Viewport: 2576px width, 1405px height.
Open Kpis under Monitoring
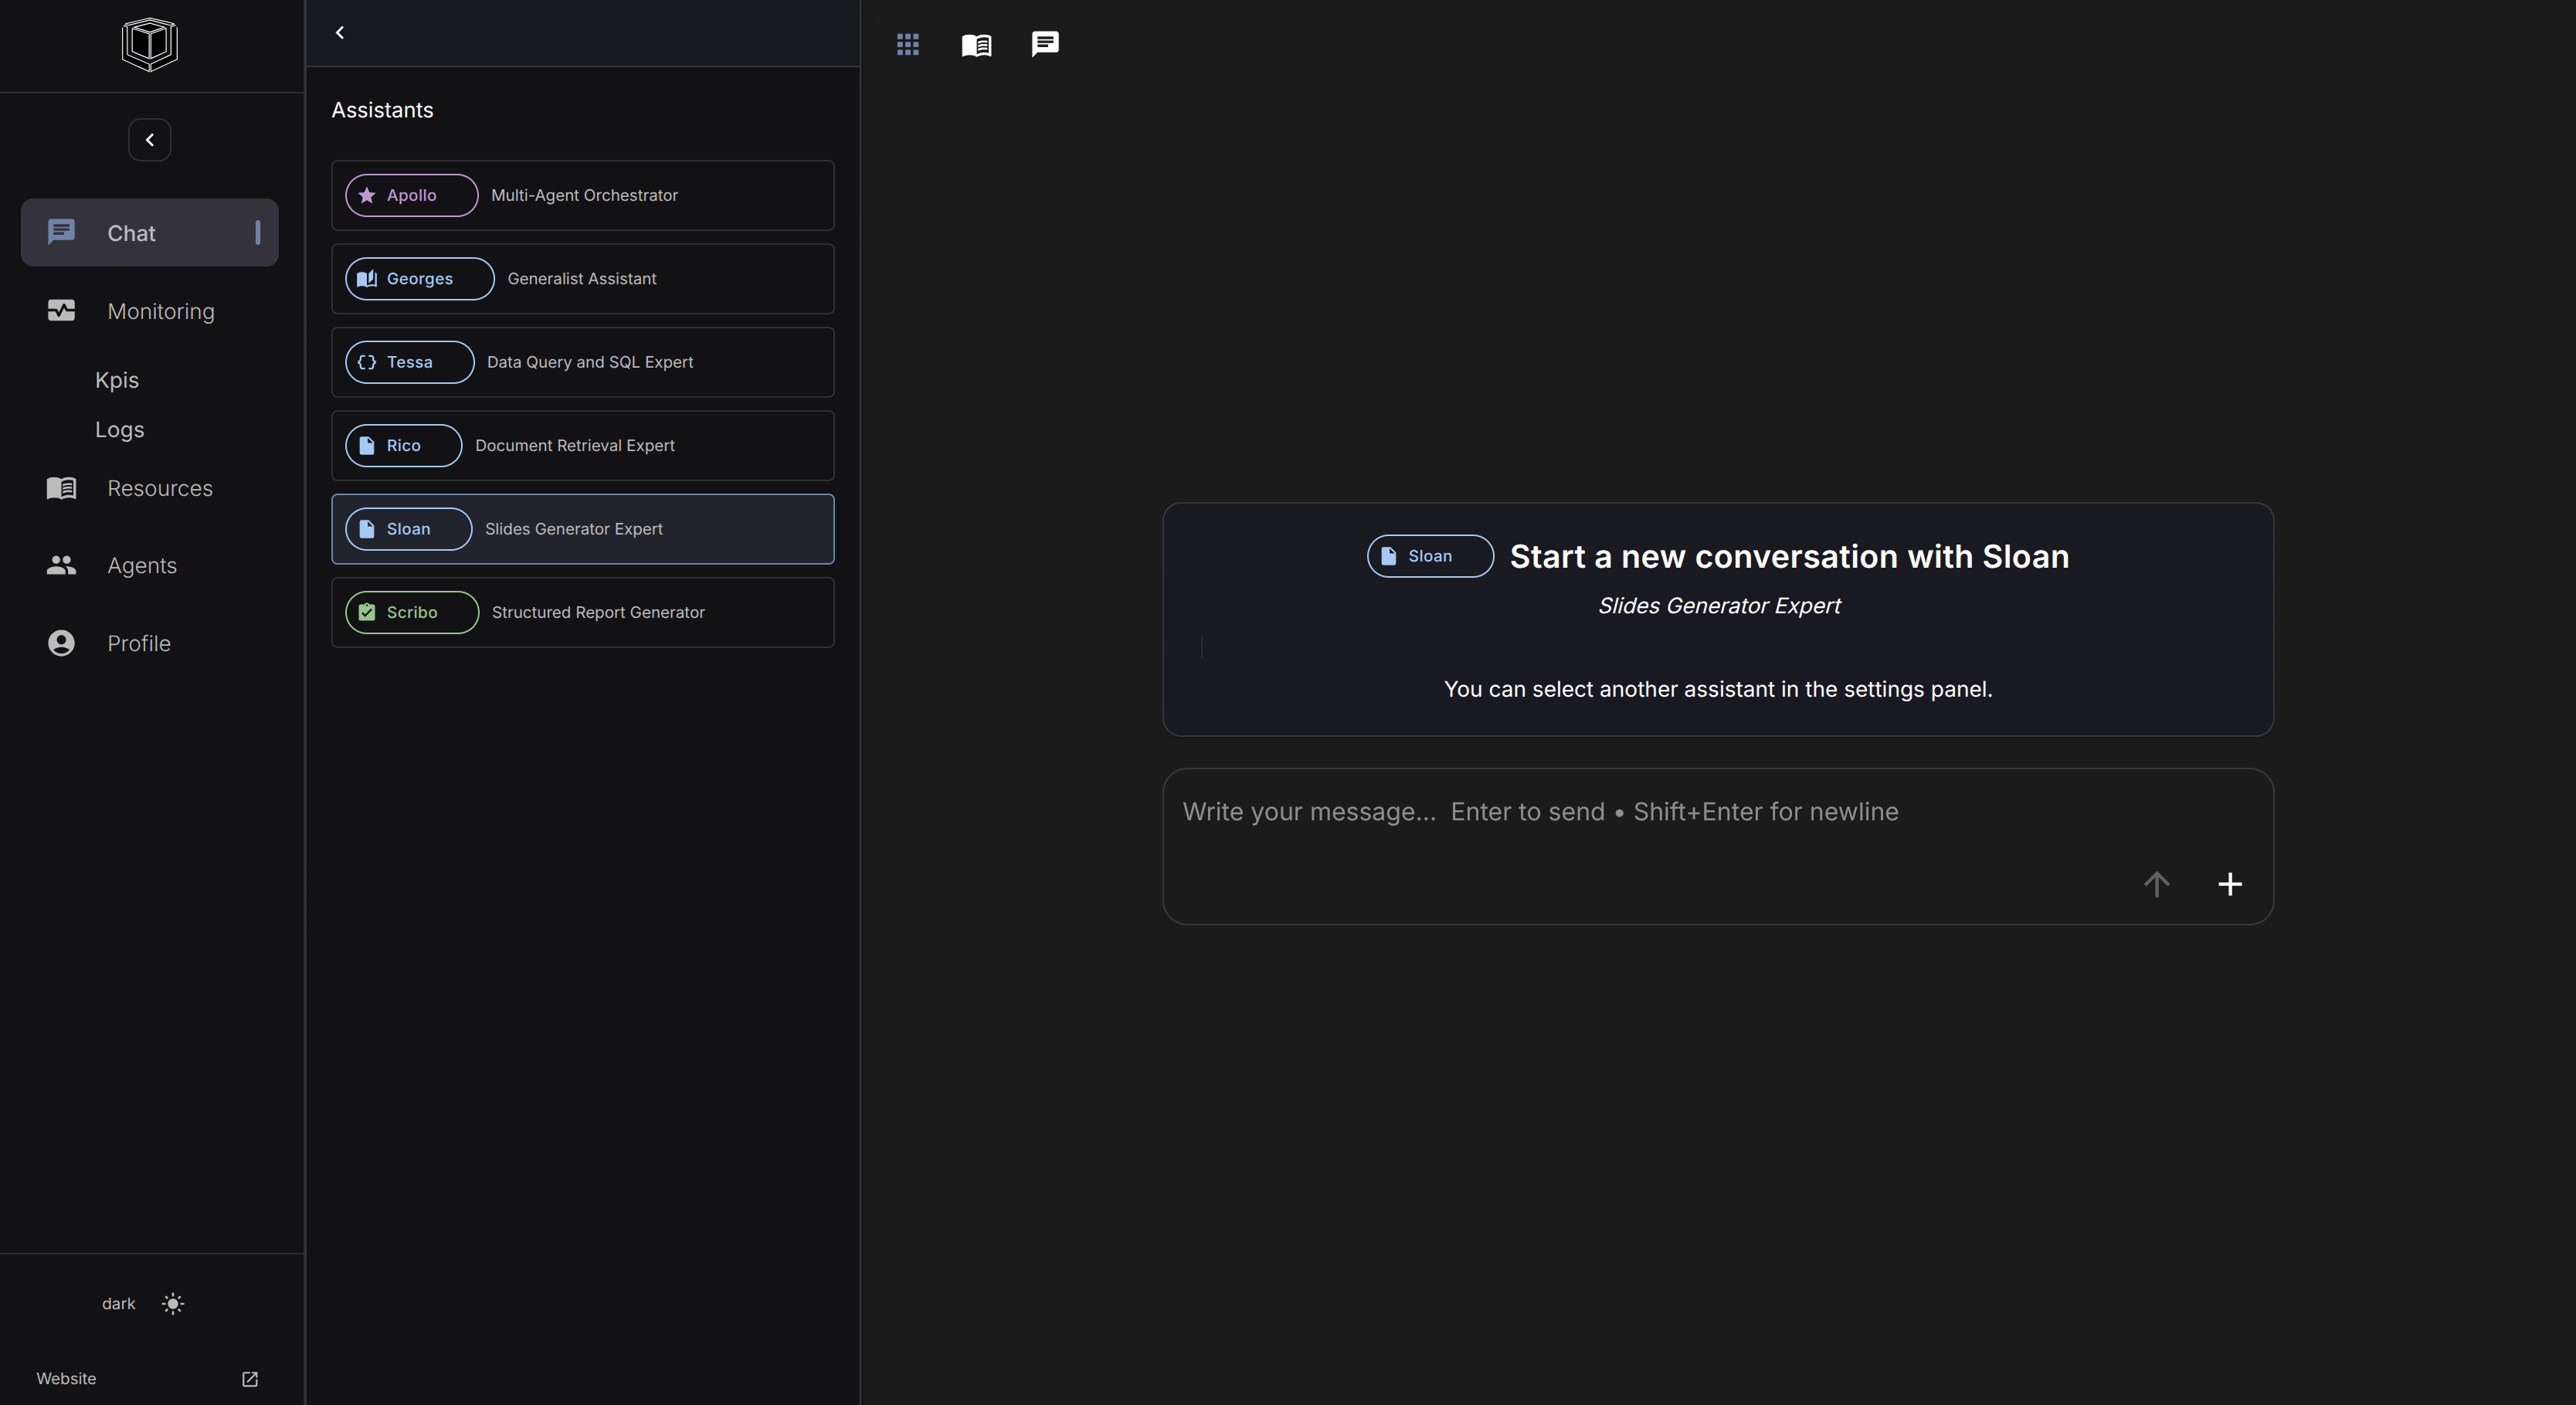[117, 380]
